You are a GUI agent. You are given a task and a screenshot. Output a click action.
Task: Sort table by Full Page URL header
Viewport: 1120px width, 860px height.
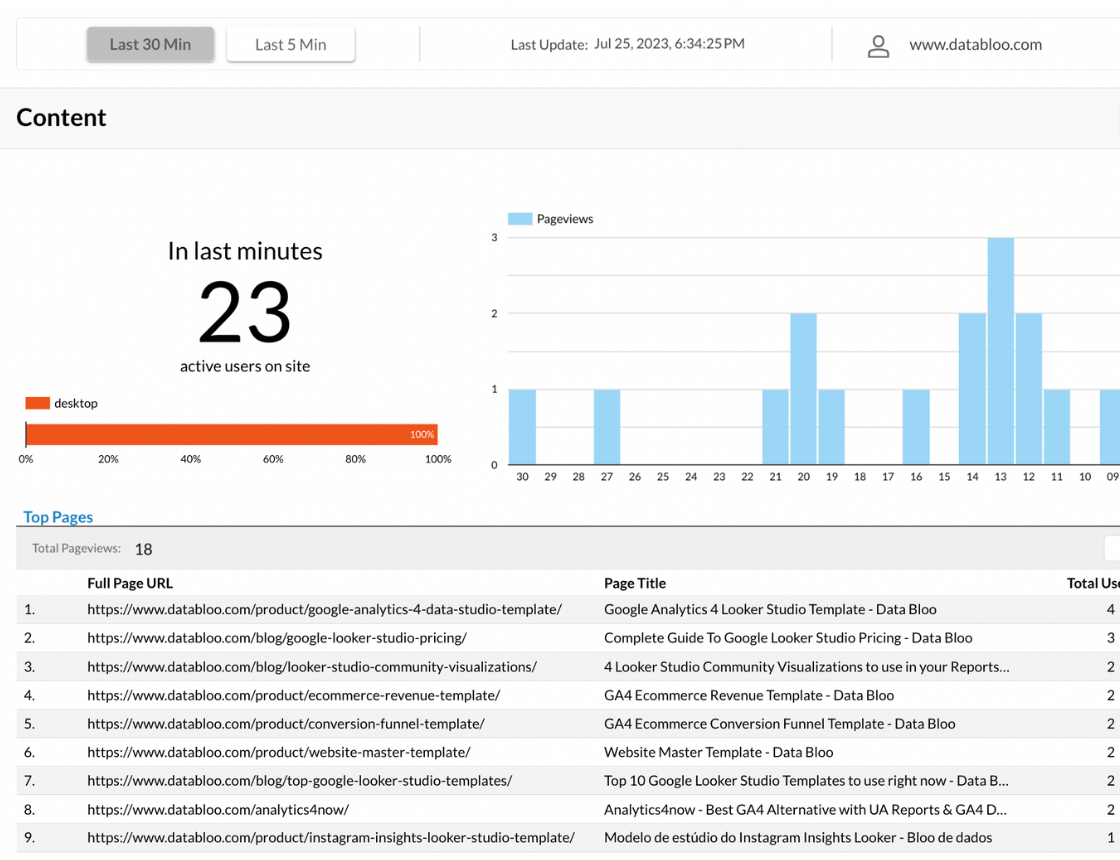130,583
